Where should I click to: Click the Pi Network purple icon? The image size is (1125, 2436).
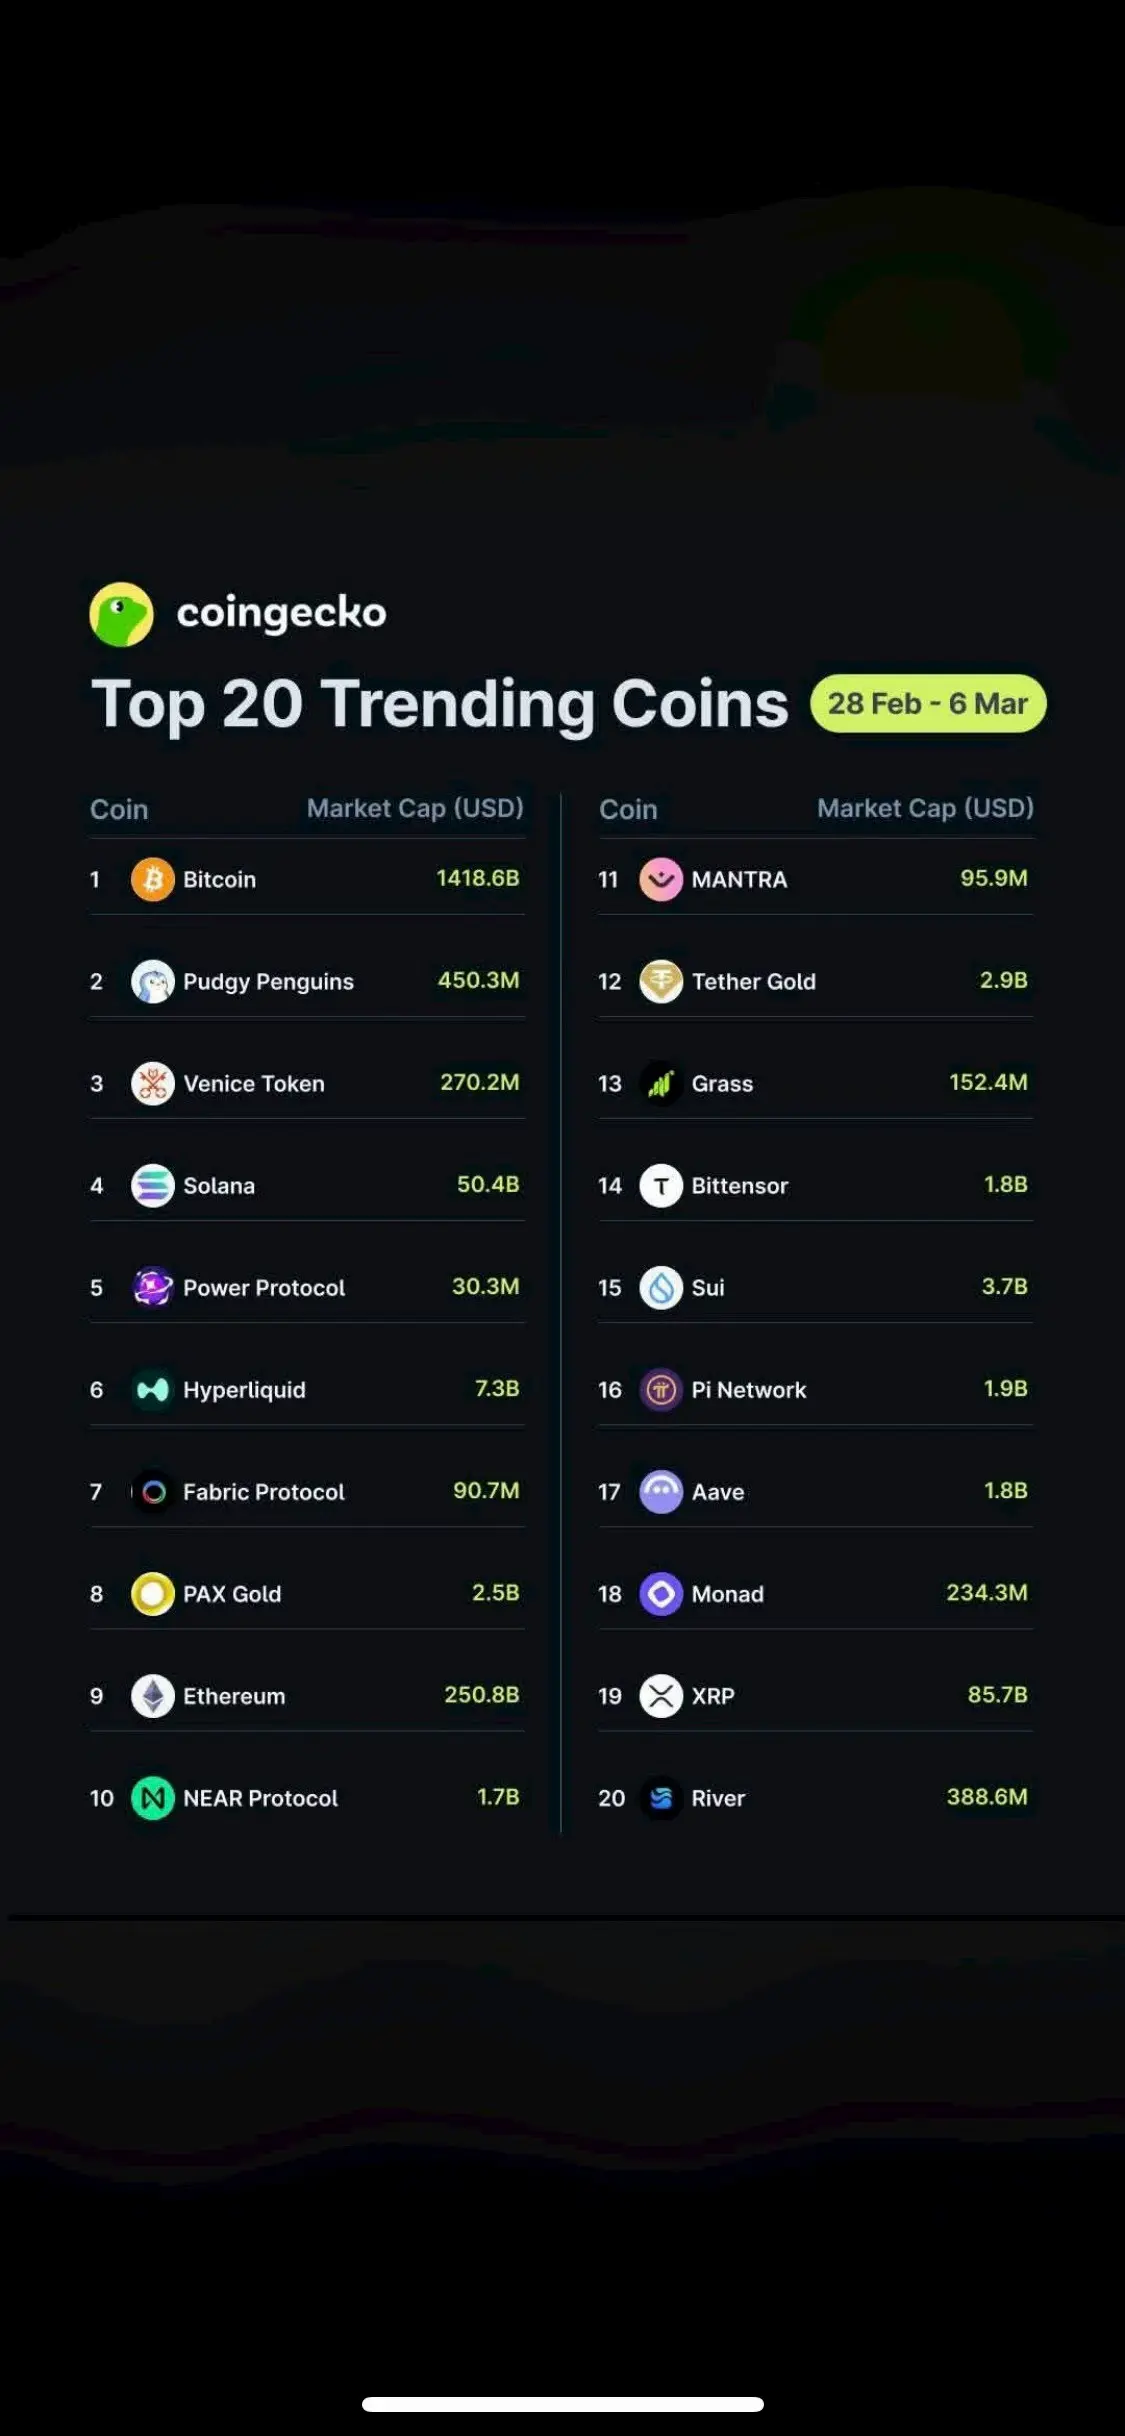pyautogui.click(x=661, y=1390)
